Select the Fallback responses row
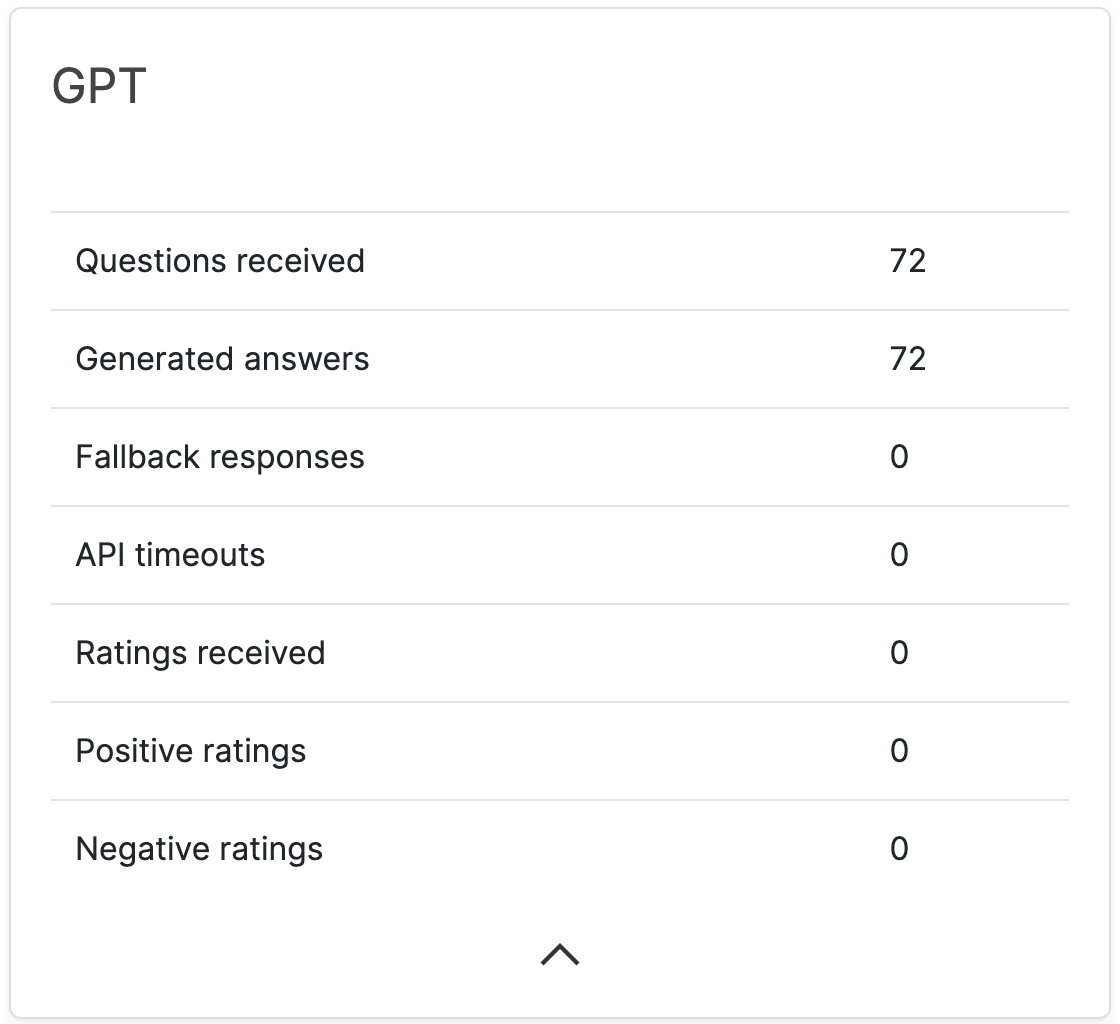Image resolution: width=1120 pixels, height=1024 pixels. tap(559, 456)
